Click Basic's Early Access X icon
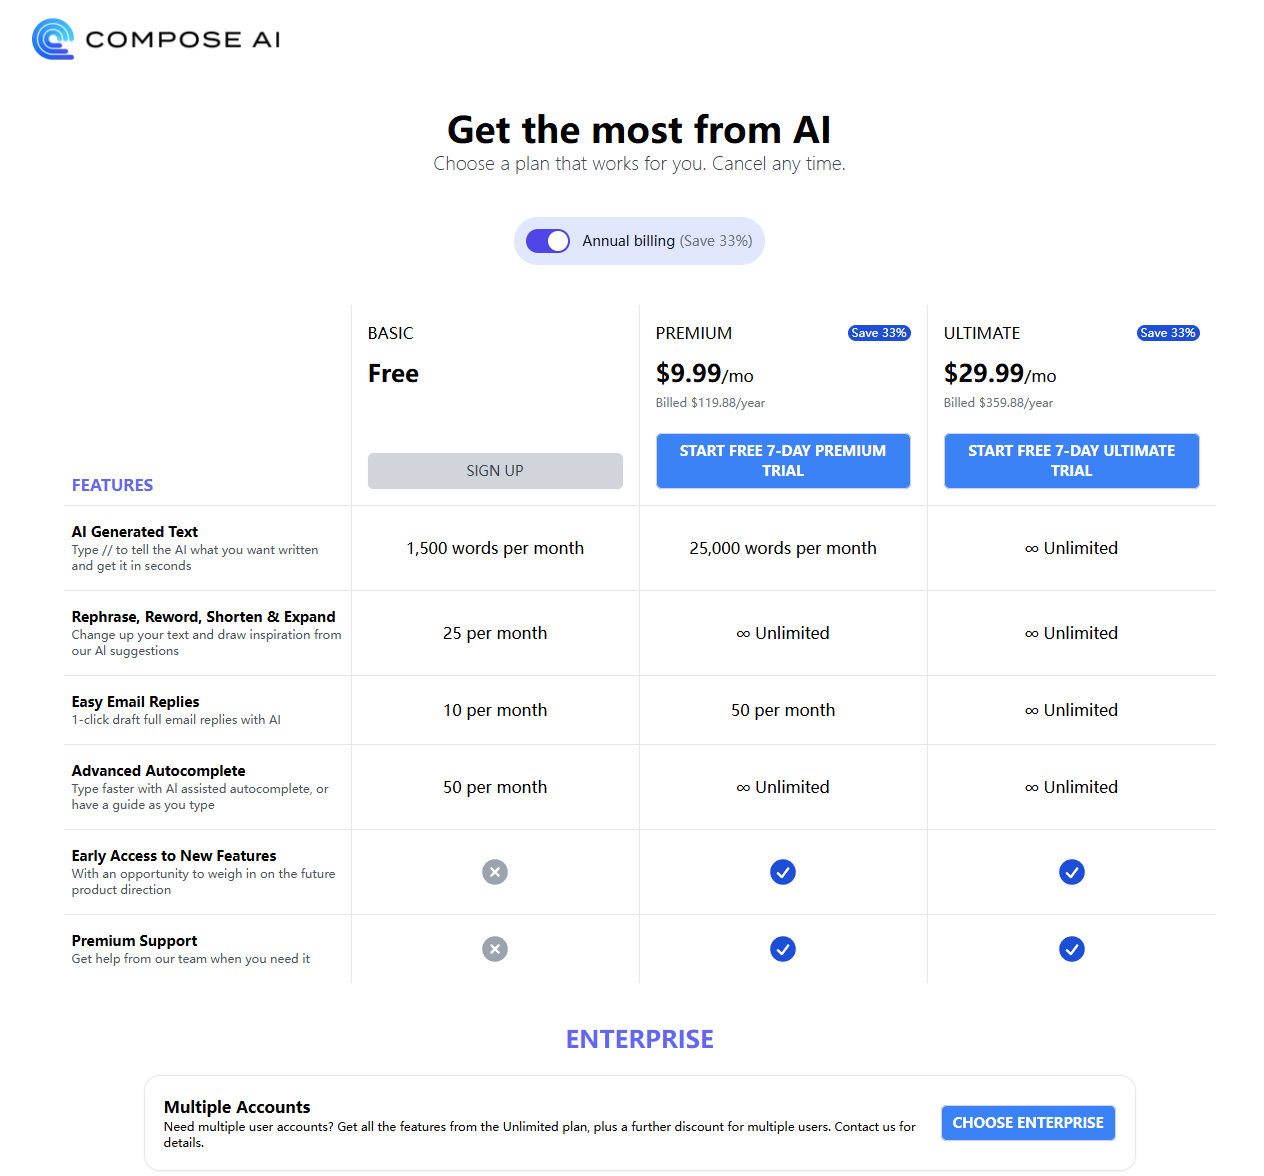The height and width of the screenshot is (1176, 1264). [495, 872]
